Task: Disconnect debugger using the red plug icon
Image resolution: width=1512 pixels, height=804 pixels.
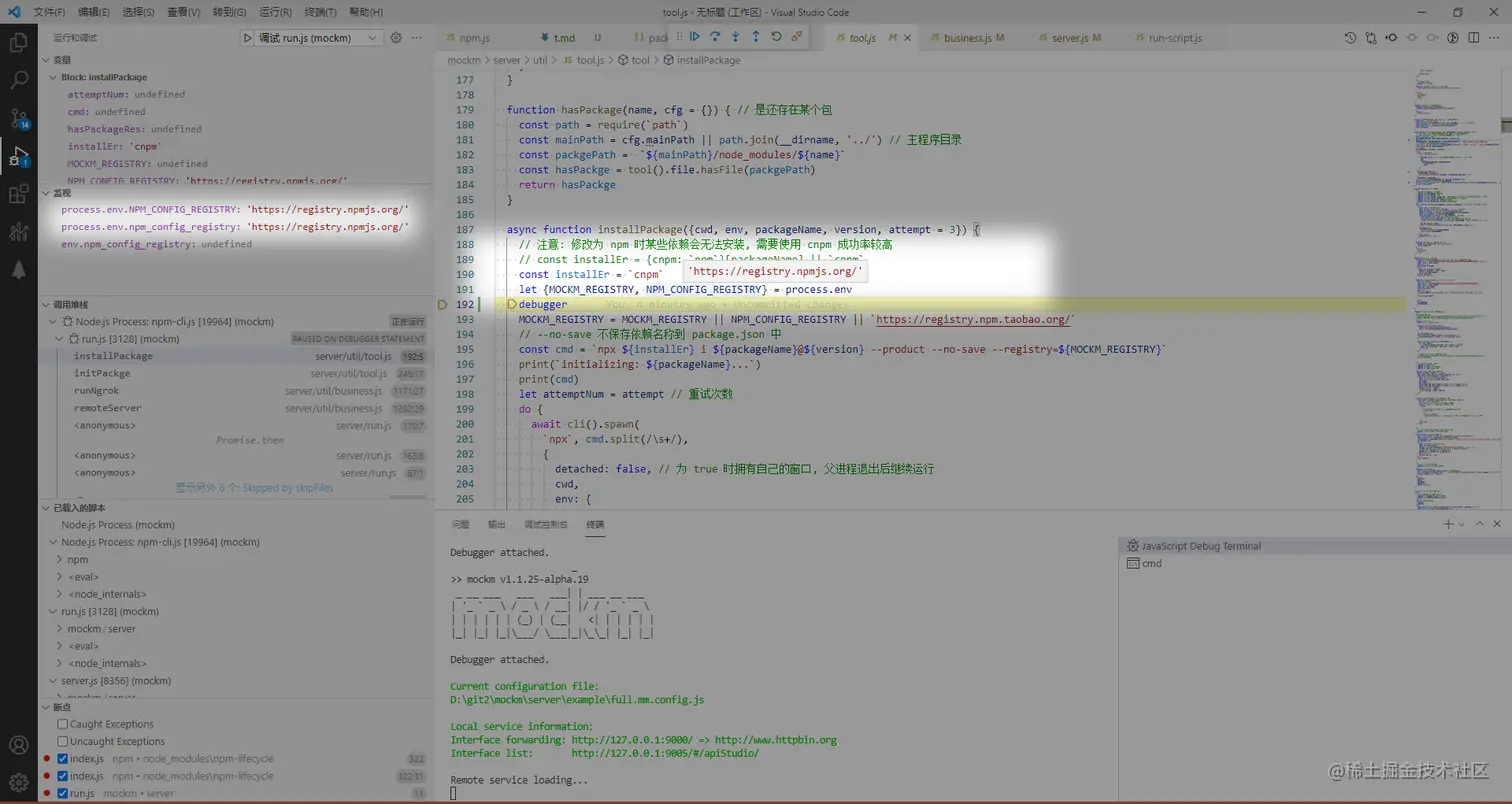Action: [x=796, y=36]
